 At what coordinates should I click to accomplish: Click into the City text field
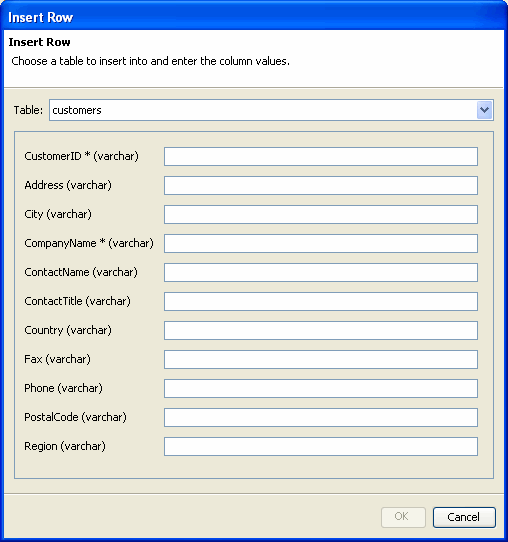pos(321,214)
